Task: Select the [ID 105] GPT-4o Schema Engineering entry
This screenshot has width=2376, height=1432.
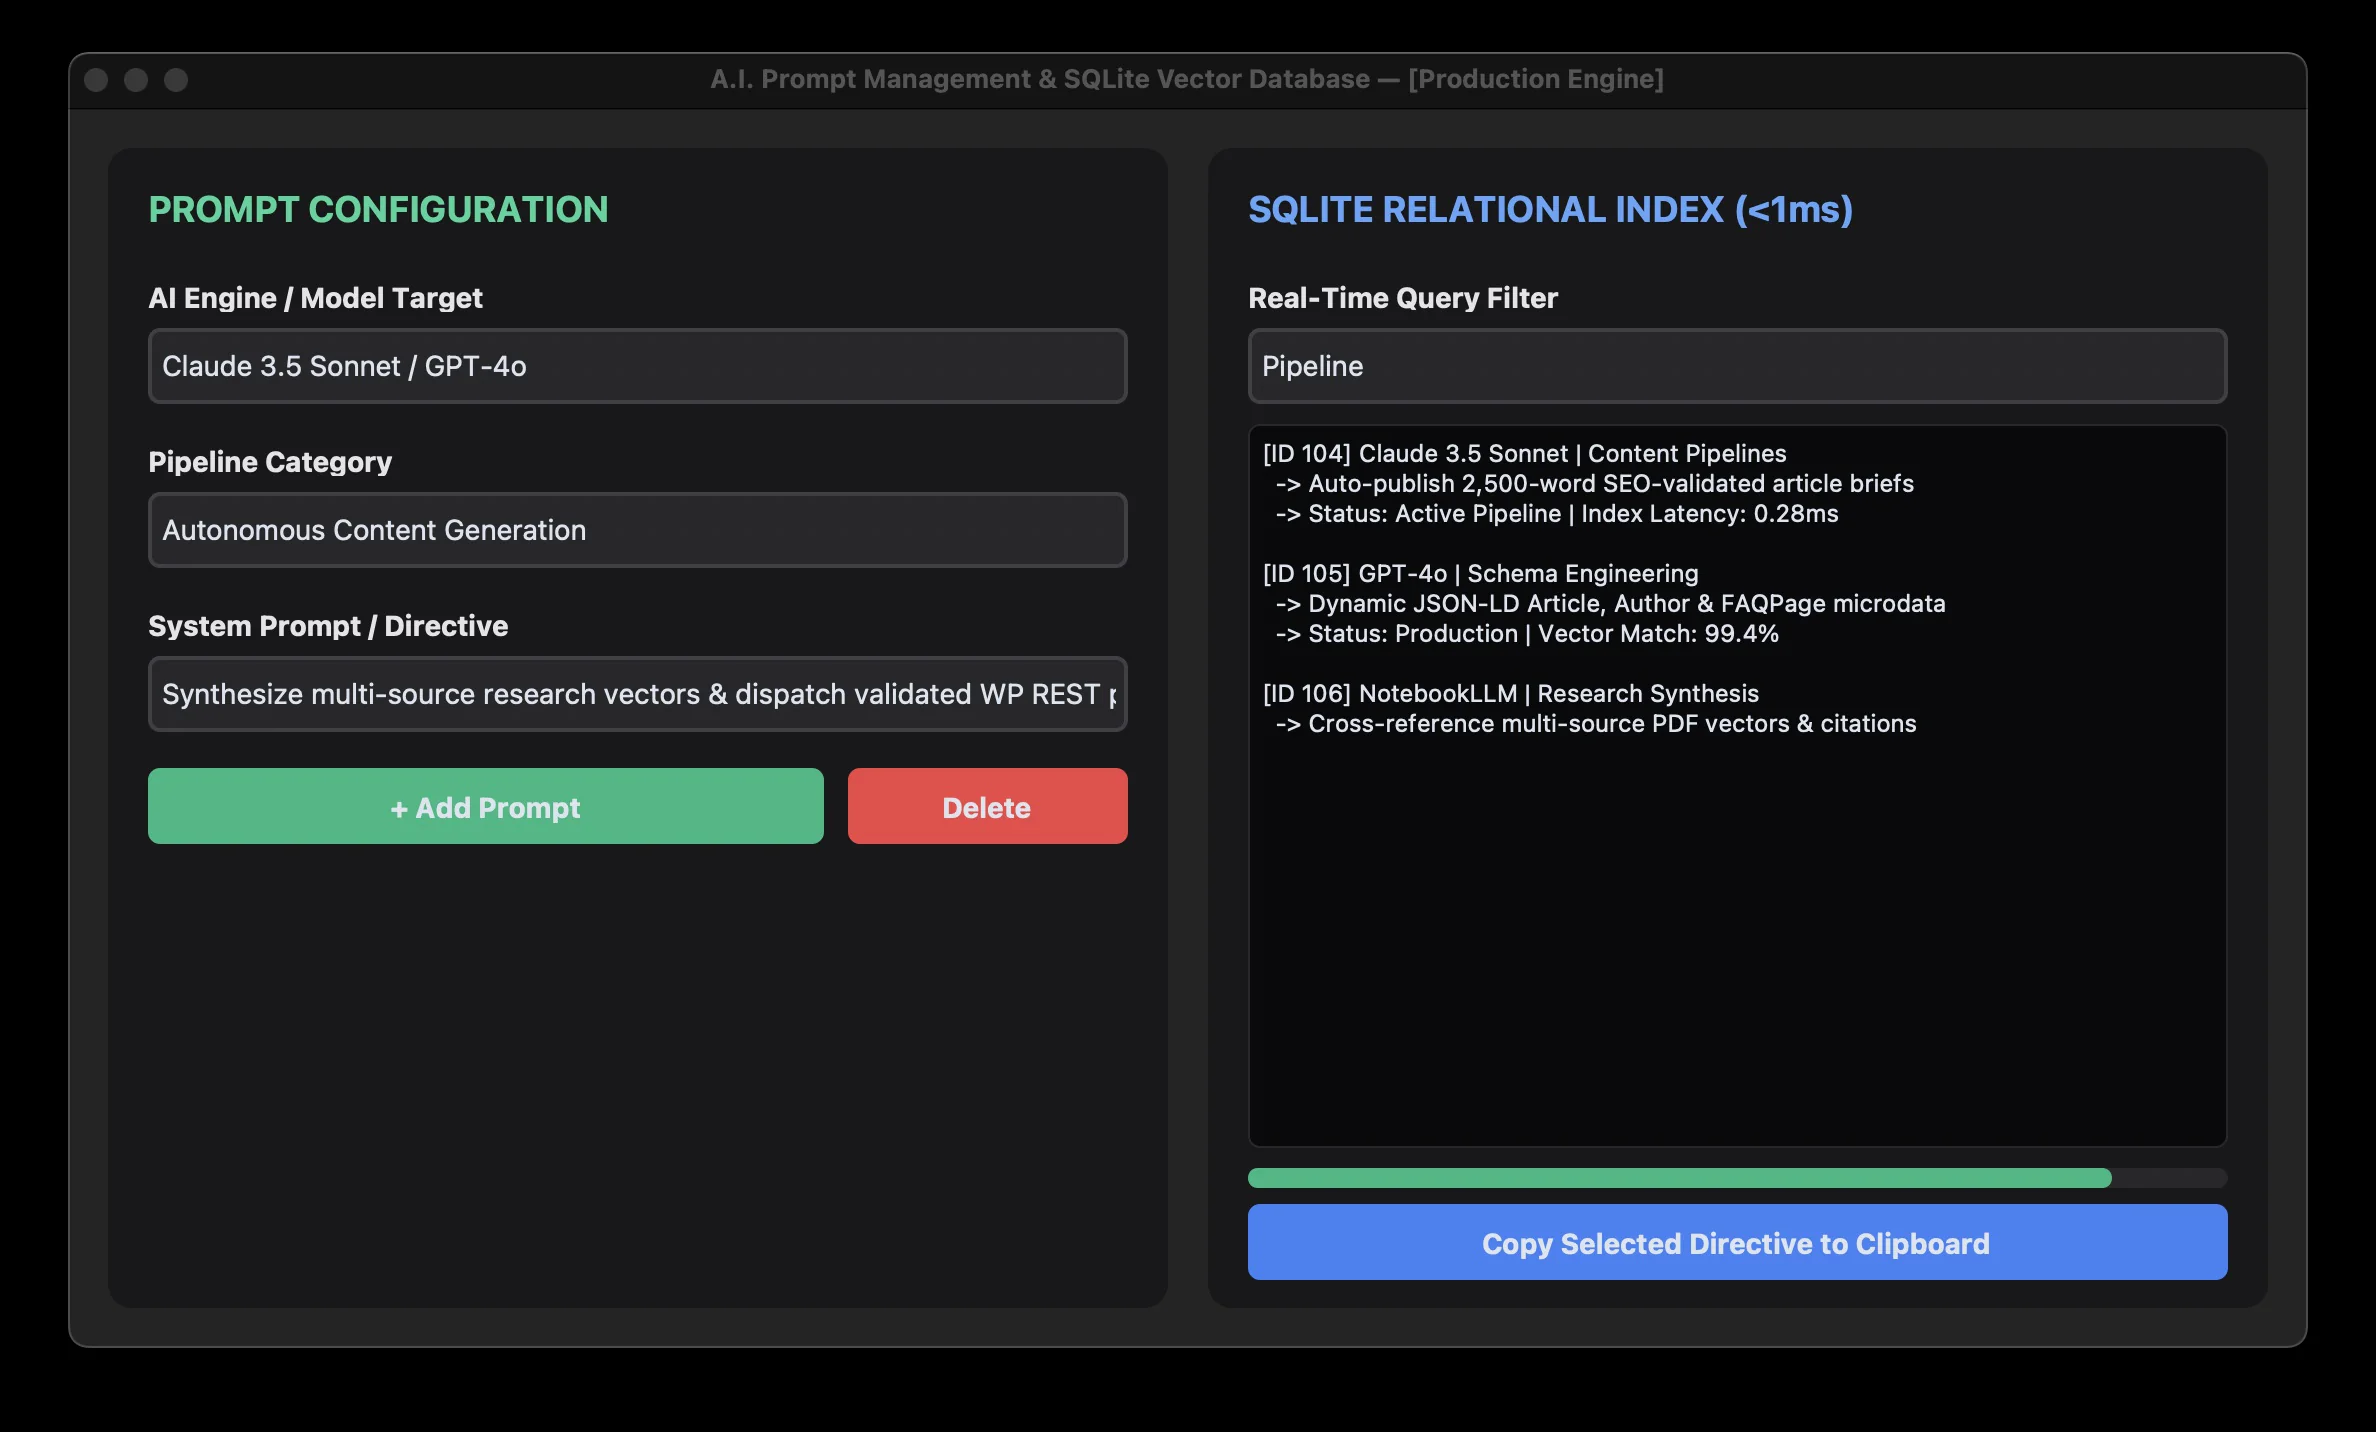Action: (x=1480, y=573)
